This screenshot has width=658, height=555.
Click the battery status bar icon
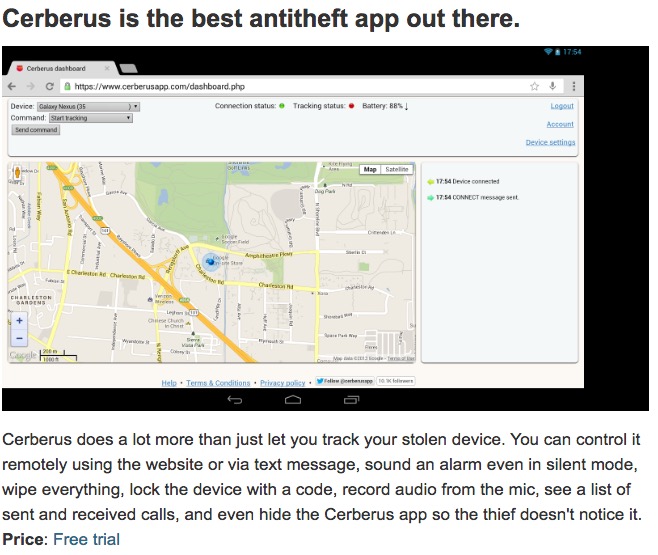tap(557, 52)
